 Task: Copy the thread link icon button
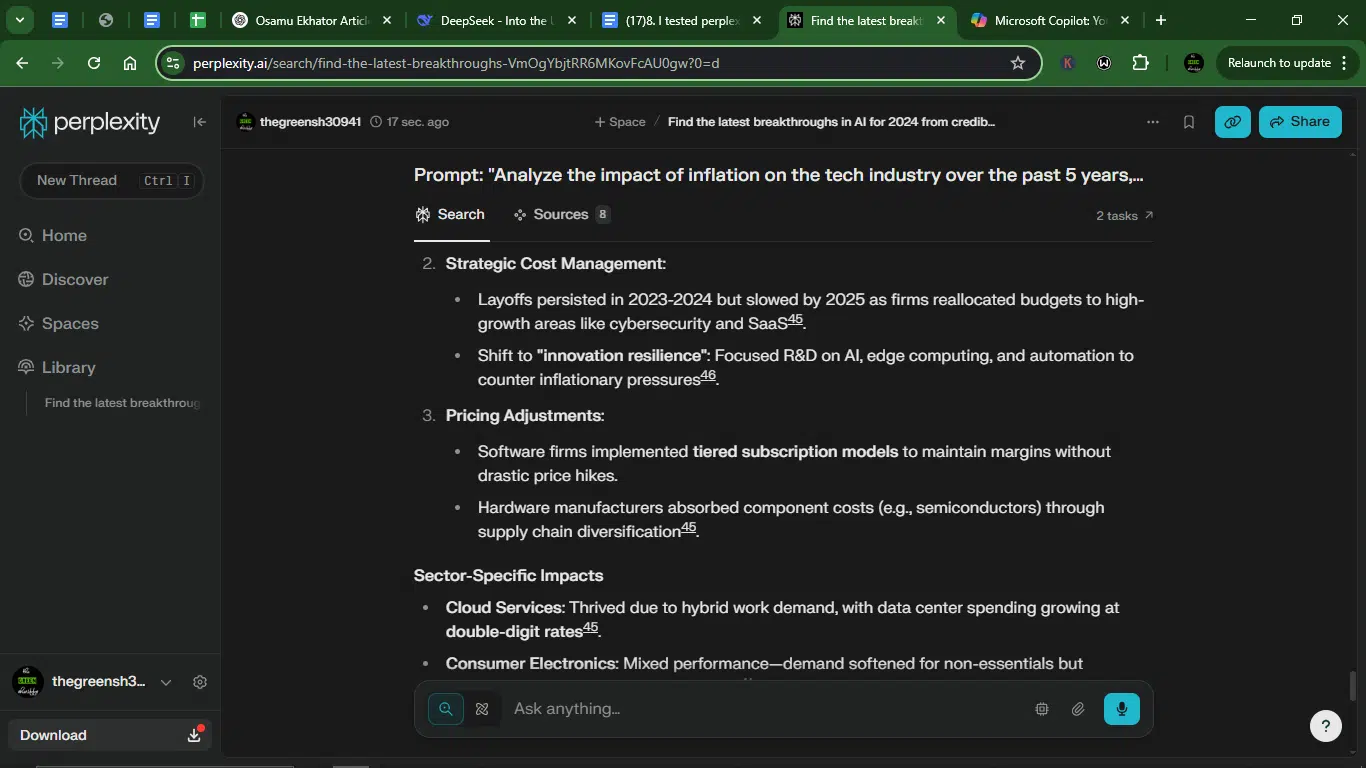pos(1233,122)
